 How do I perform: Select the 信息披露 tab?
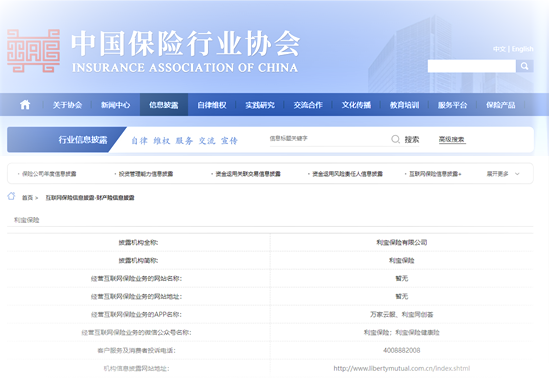[x=164, y=105]
